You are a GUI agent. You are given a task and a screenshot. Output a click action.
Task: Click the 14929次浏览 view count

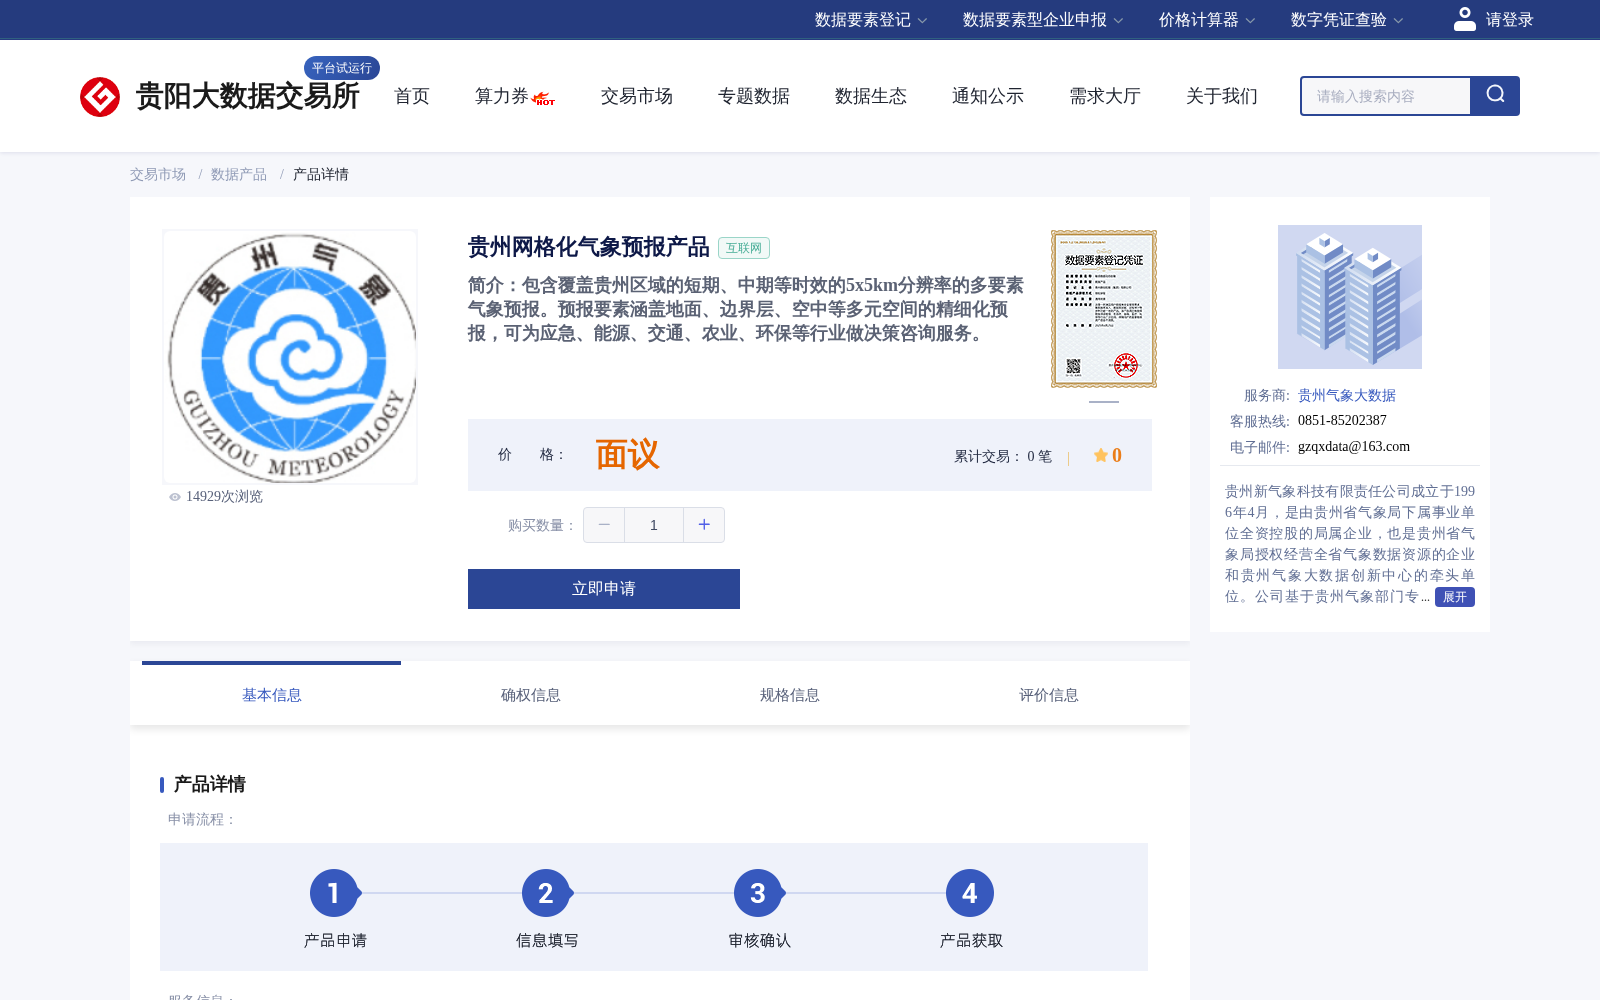(224, 497)
